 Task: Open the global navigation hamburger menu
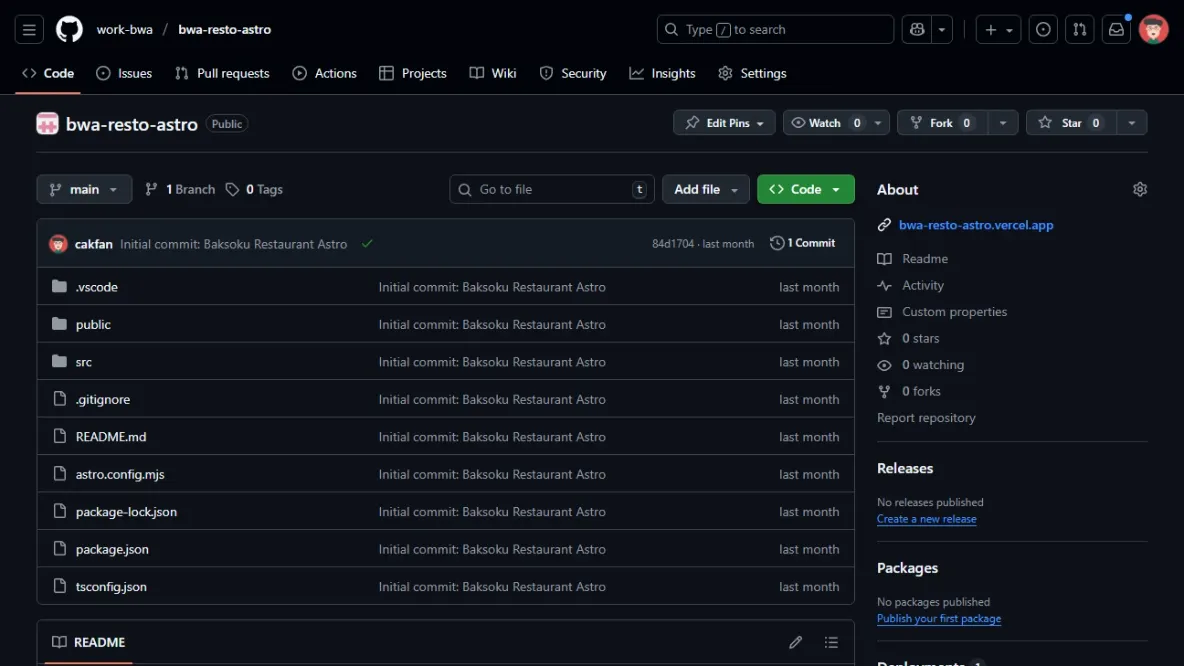click(x=28, y=28)
